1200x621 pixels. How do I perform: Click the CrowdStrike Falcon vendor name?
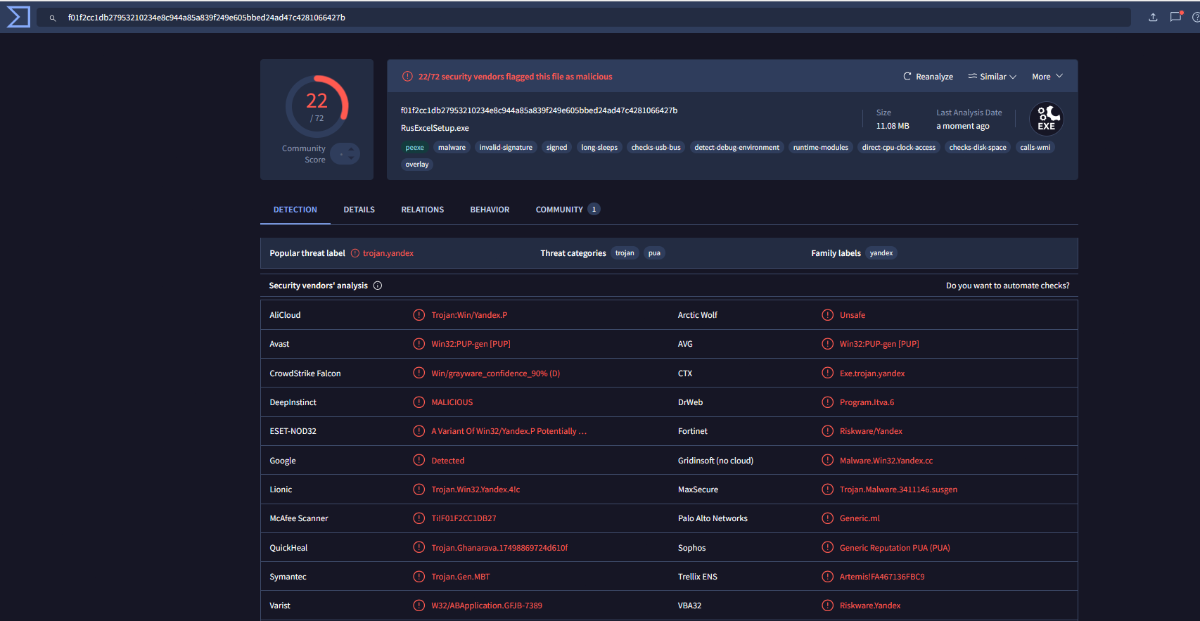click(x=305, y=373)
